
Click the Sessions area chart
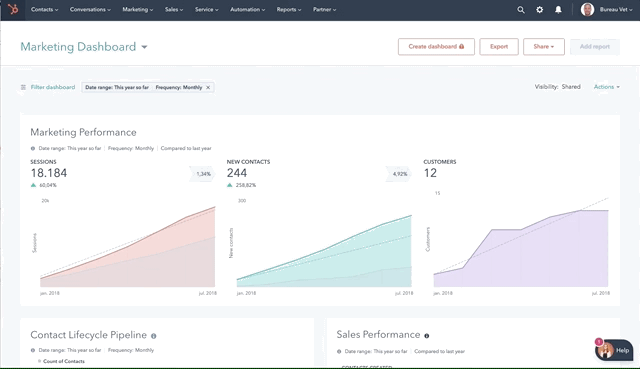click(127, 247)
